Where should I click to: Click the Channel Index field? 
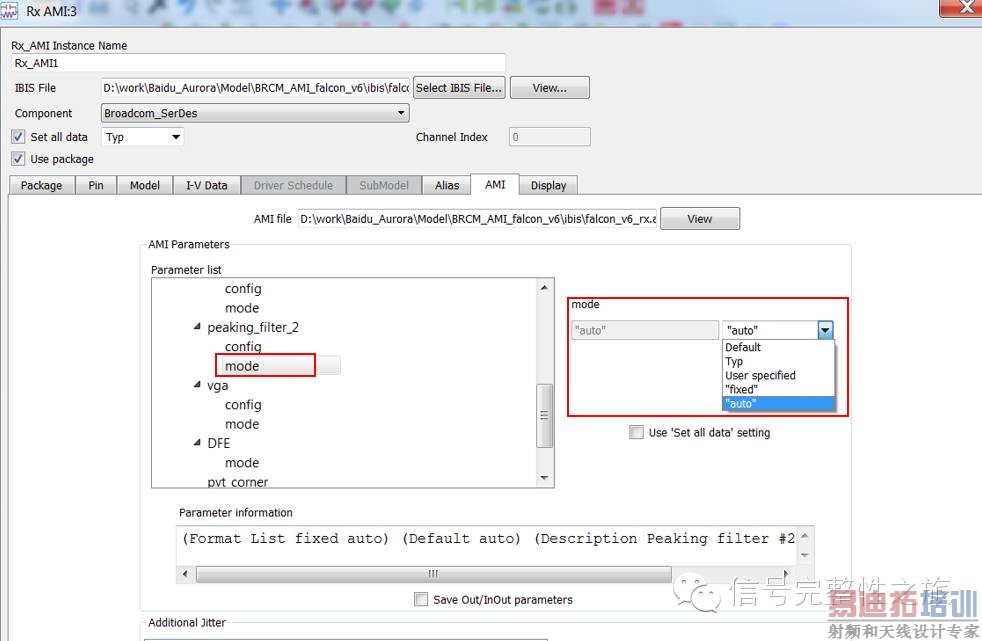[550, 136]
